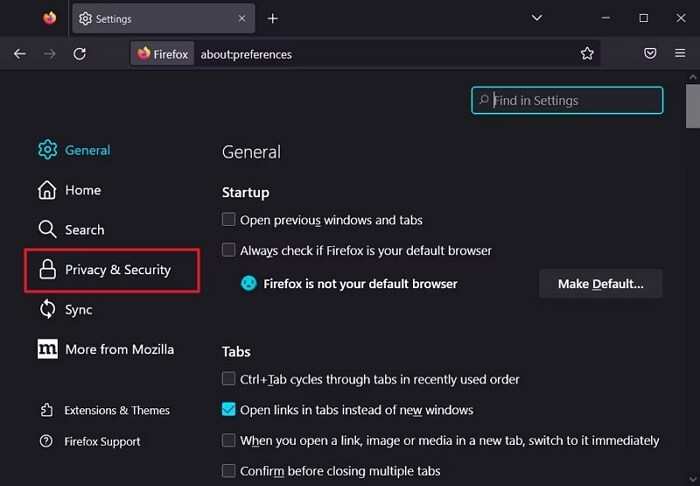
Task: Click the General gear icon in the sidebar
Action: click(47, 150)
